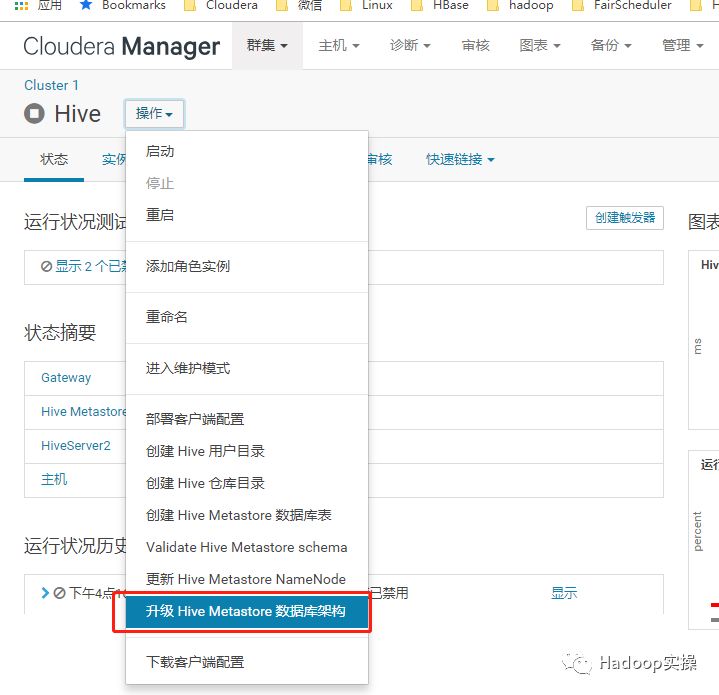Screen dimensions: 719x695
Task: Choose 创建 Hive 仓库目录 menu entry
Action: click(247, 483)
